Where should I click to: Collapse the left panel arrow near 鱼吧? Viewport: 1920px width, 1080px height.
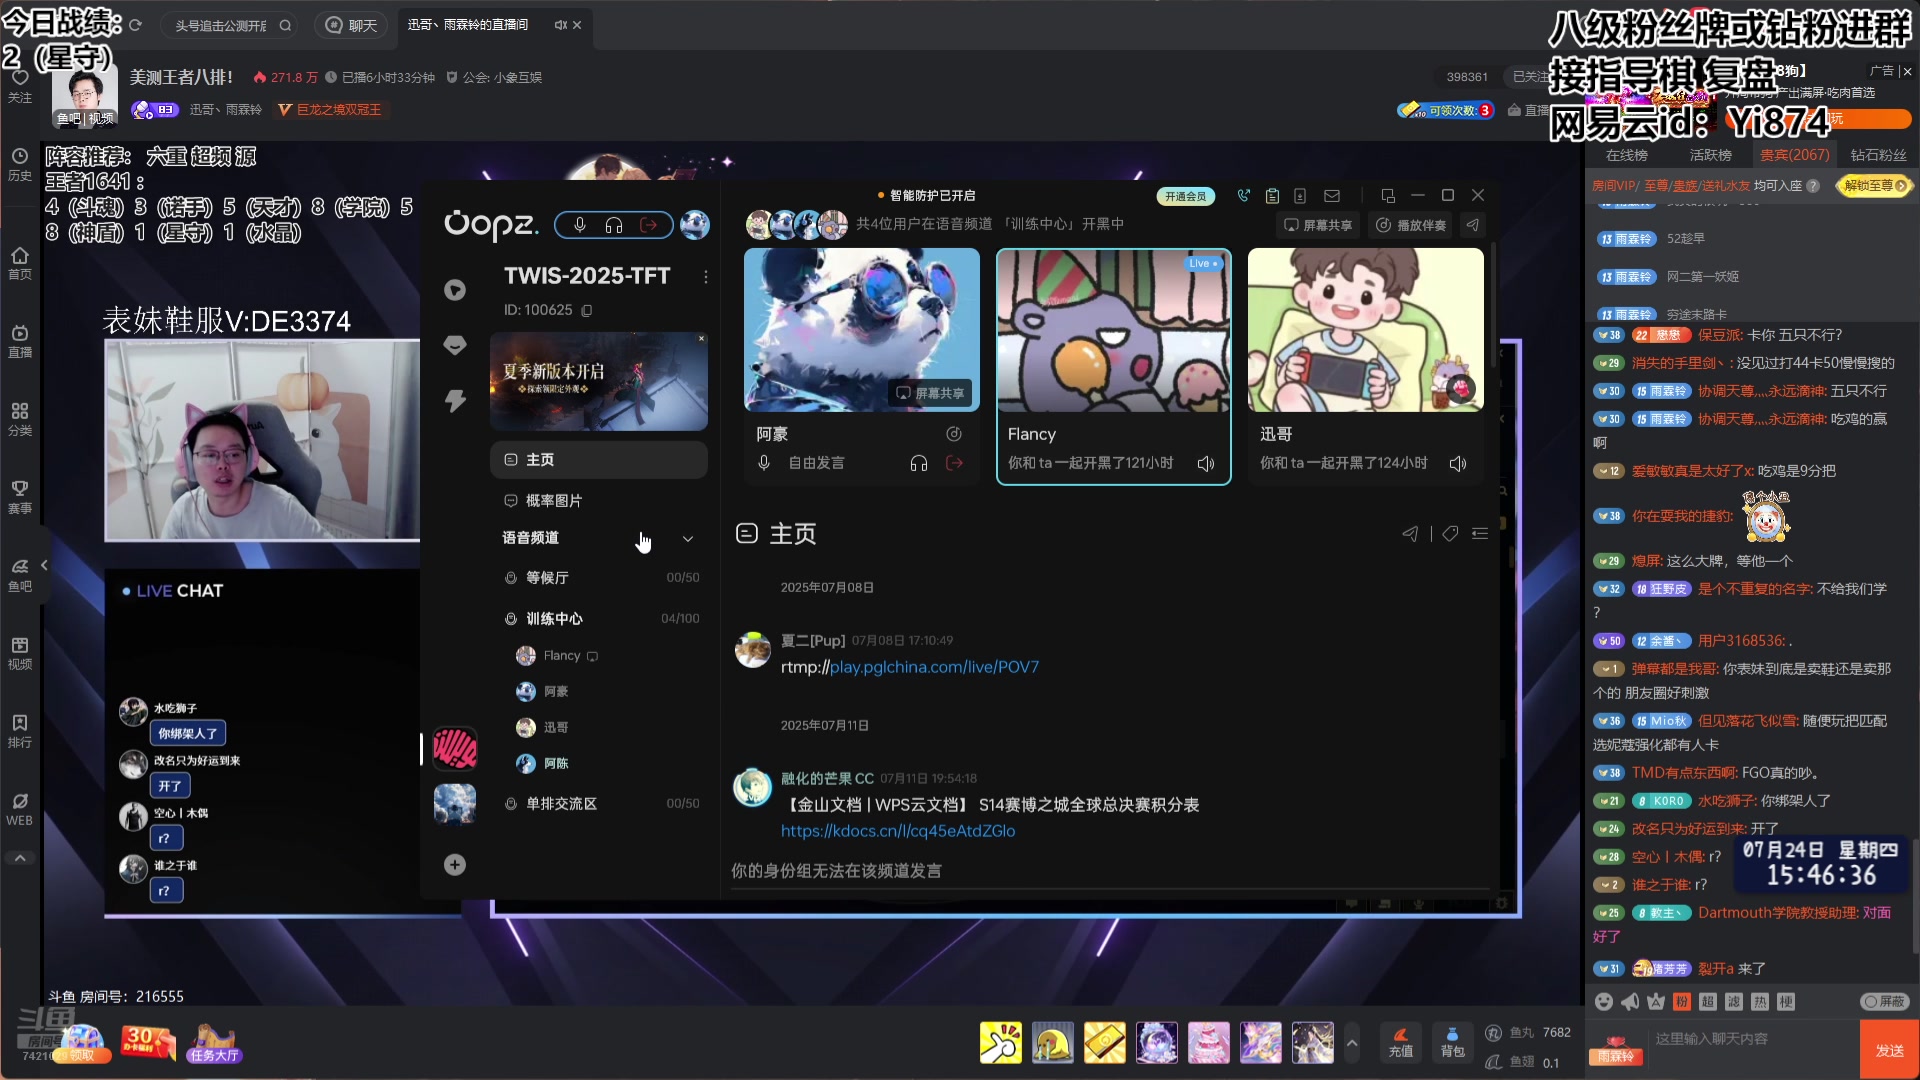point(44,565)
